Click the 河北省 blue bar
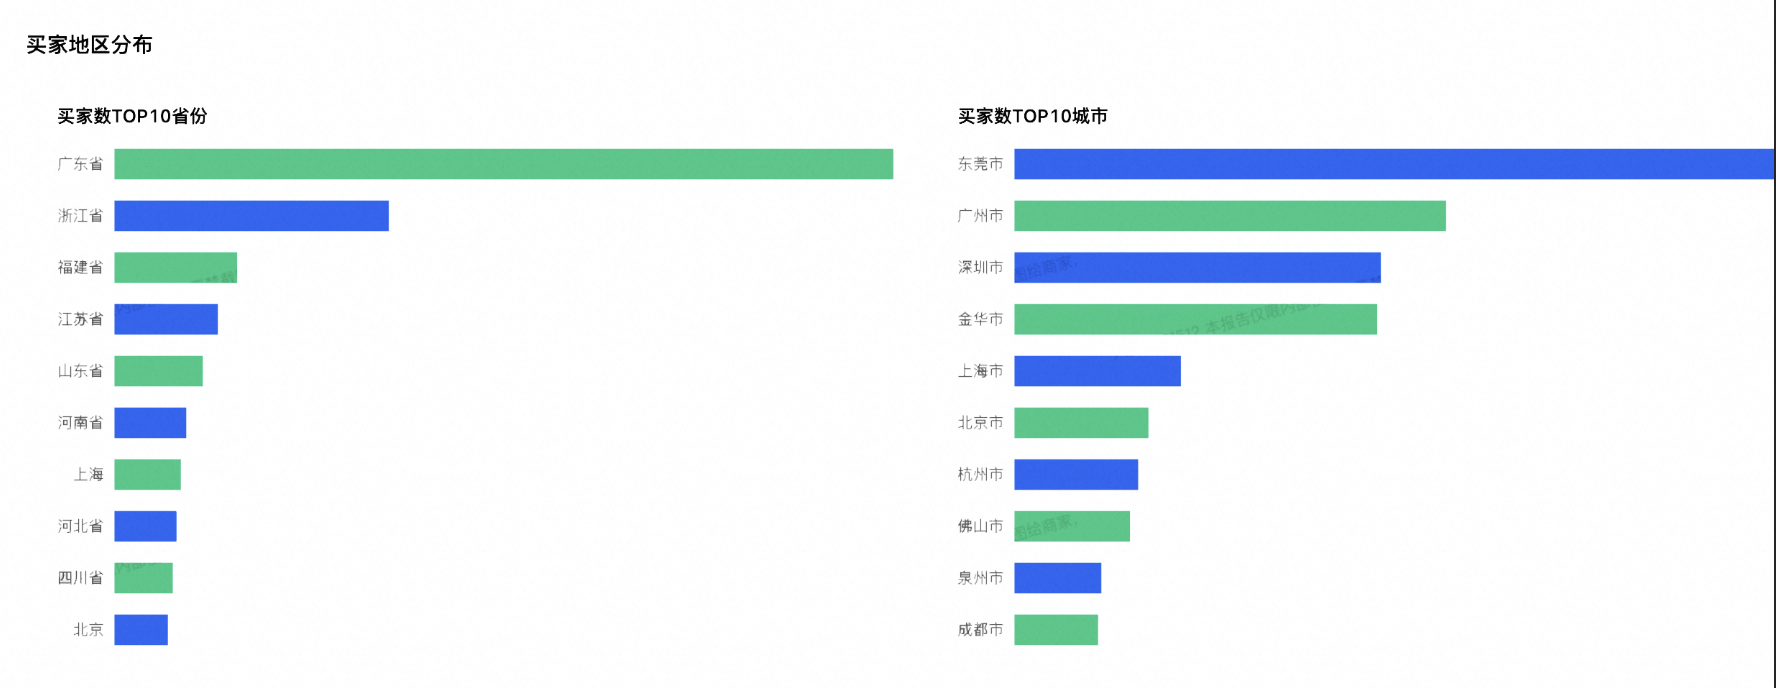 pyautogui.click(x=145, y=526)
